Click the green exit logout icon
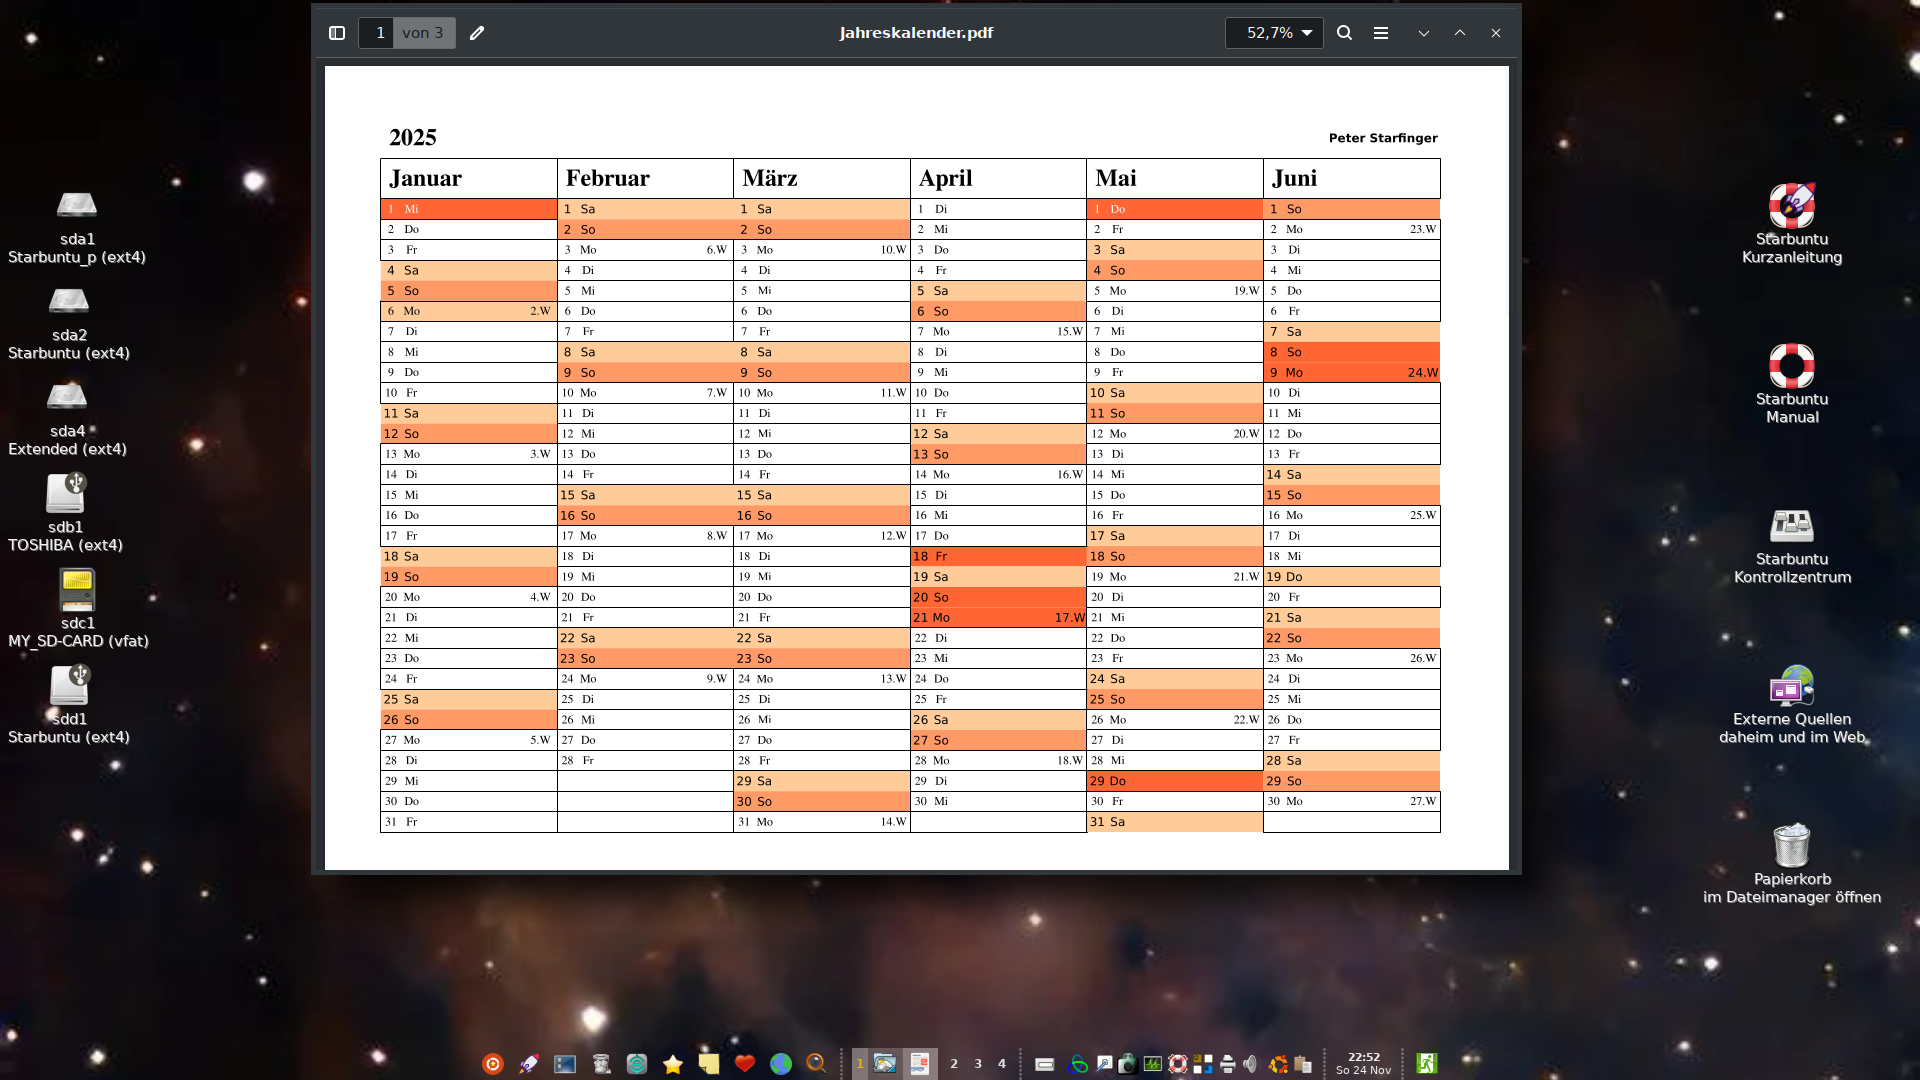Image resolution: width=1920 pixels, height=1080 pixels. click(1427, 1063)
